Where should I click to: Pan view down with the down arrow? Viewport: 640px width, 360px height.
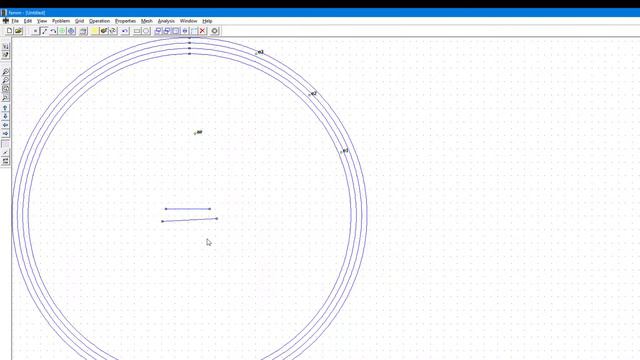pos(5,116)
